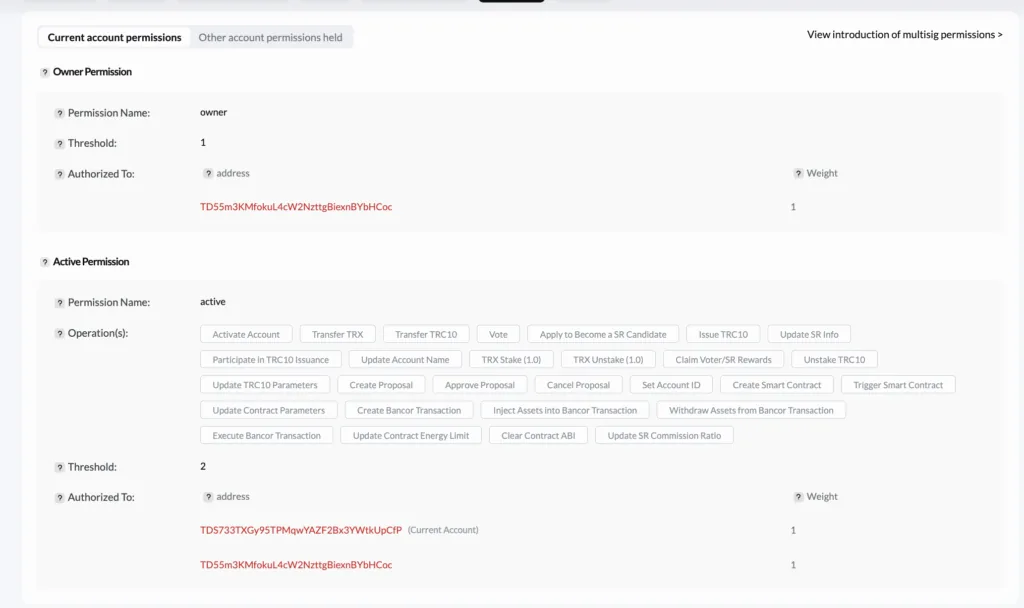Click the Trigger Smart Contract tag
The height and width of the screenshot is (608, 1024).
pos(898,385)
